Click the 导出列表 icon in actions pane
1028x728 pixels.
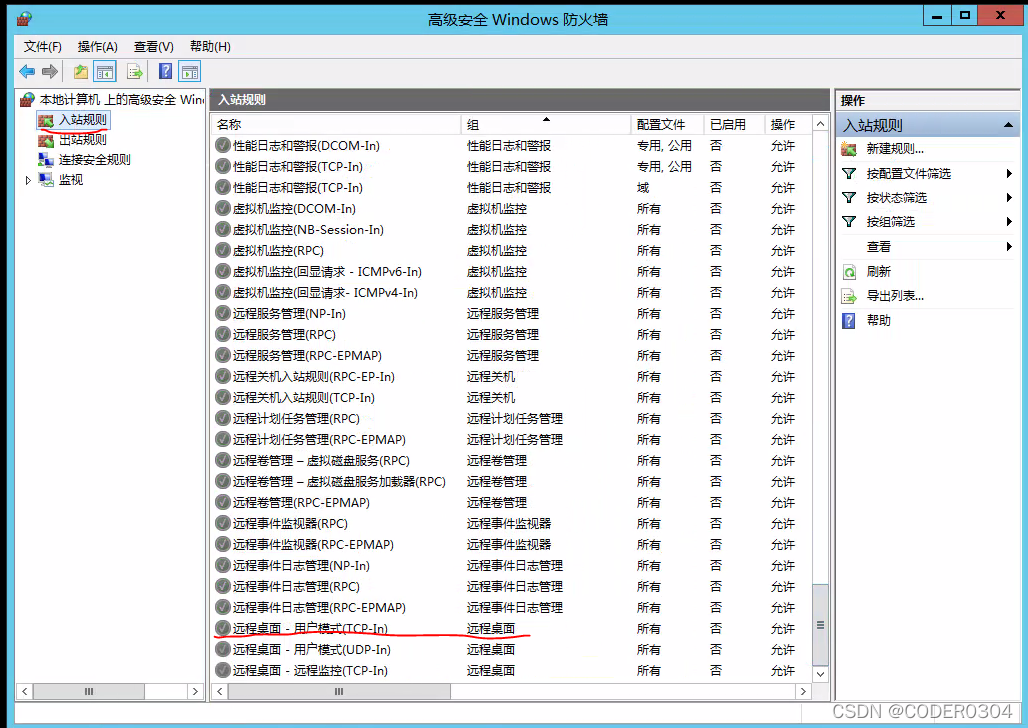[x=849, y=296]
